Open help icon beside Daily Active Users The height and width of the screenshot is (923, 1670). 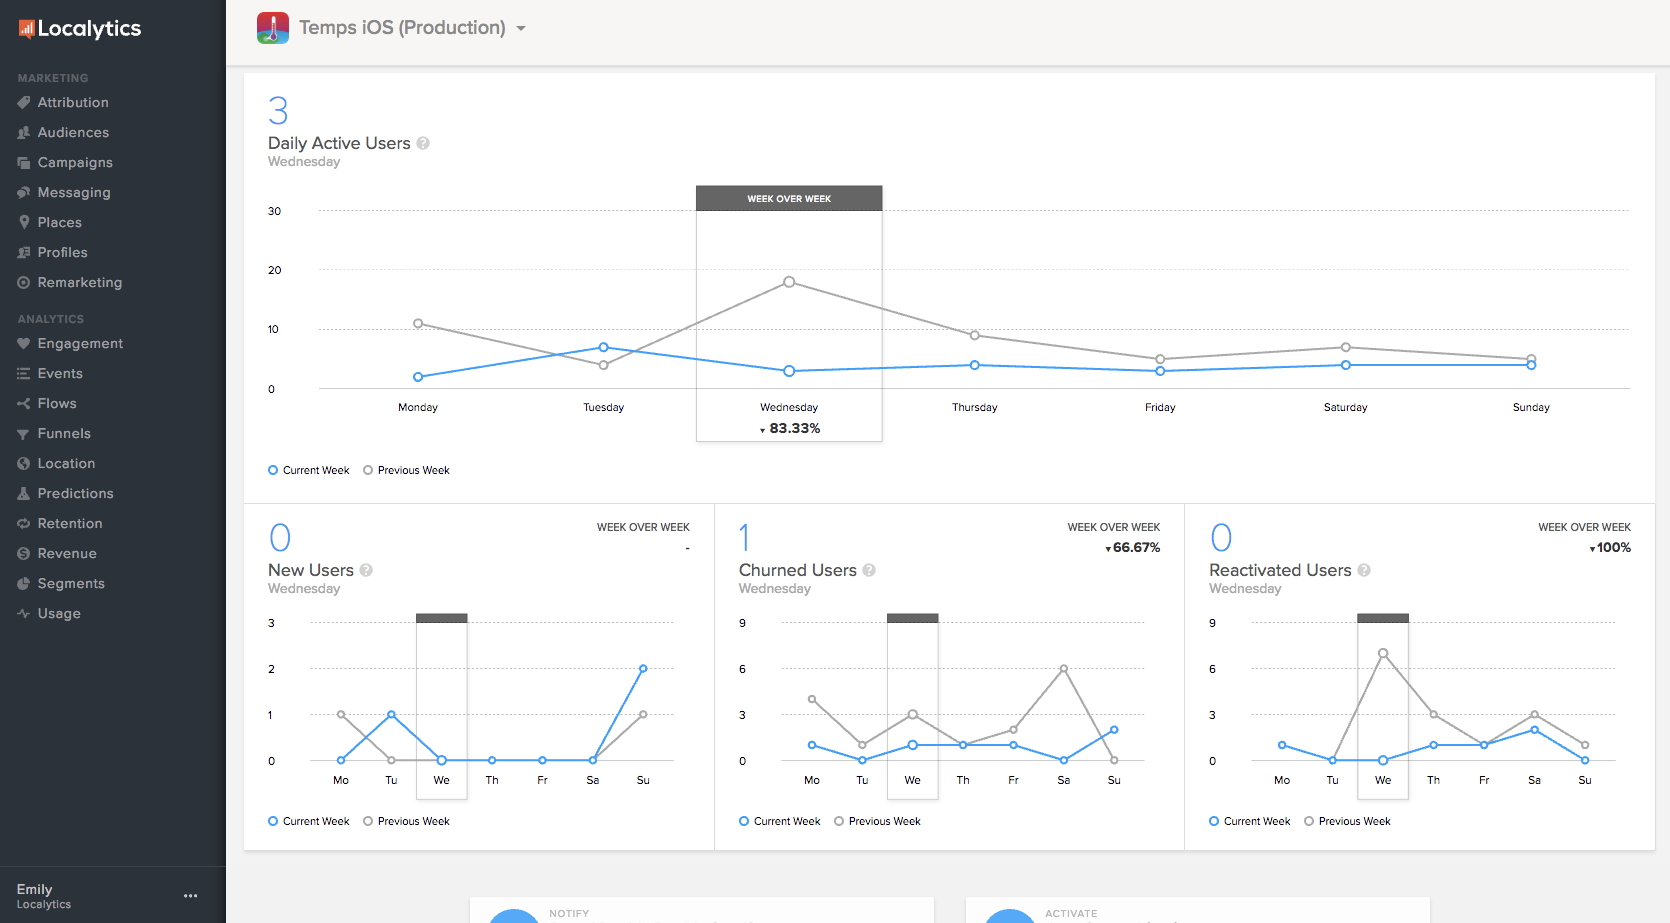point(423,143)
